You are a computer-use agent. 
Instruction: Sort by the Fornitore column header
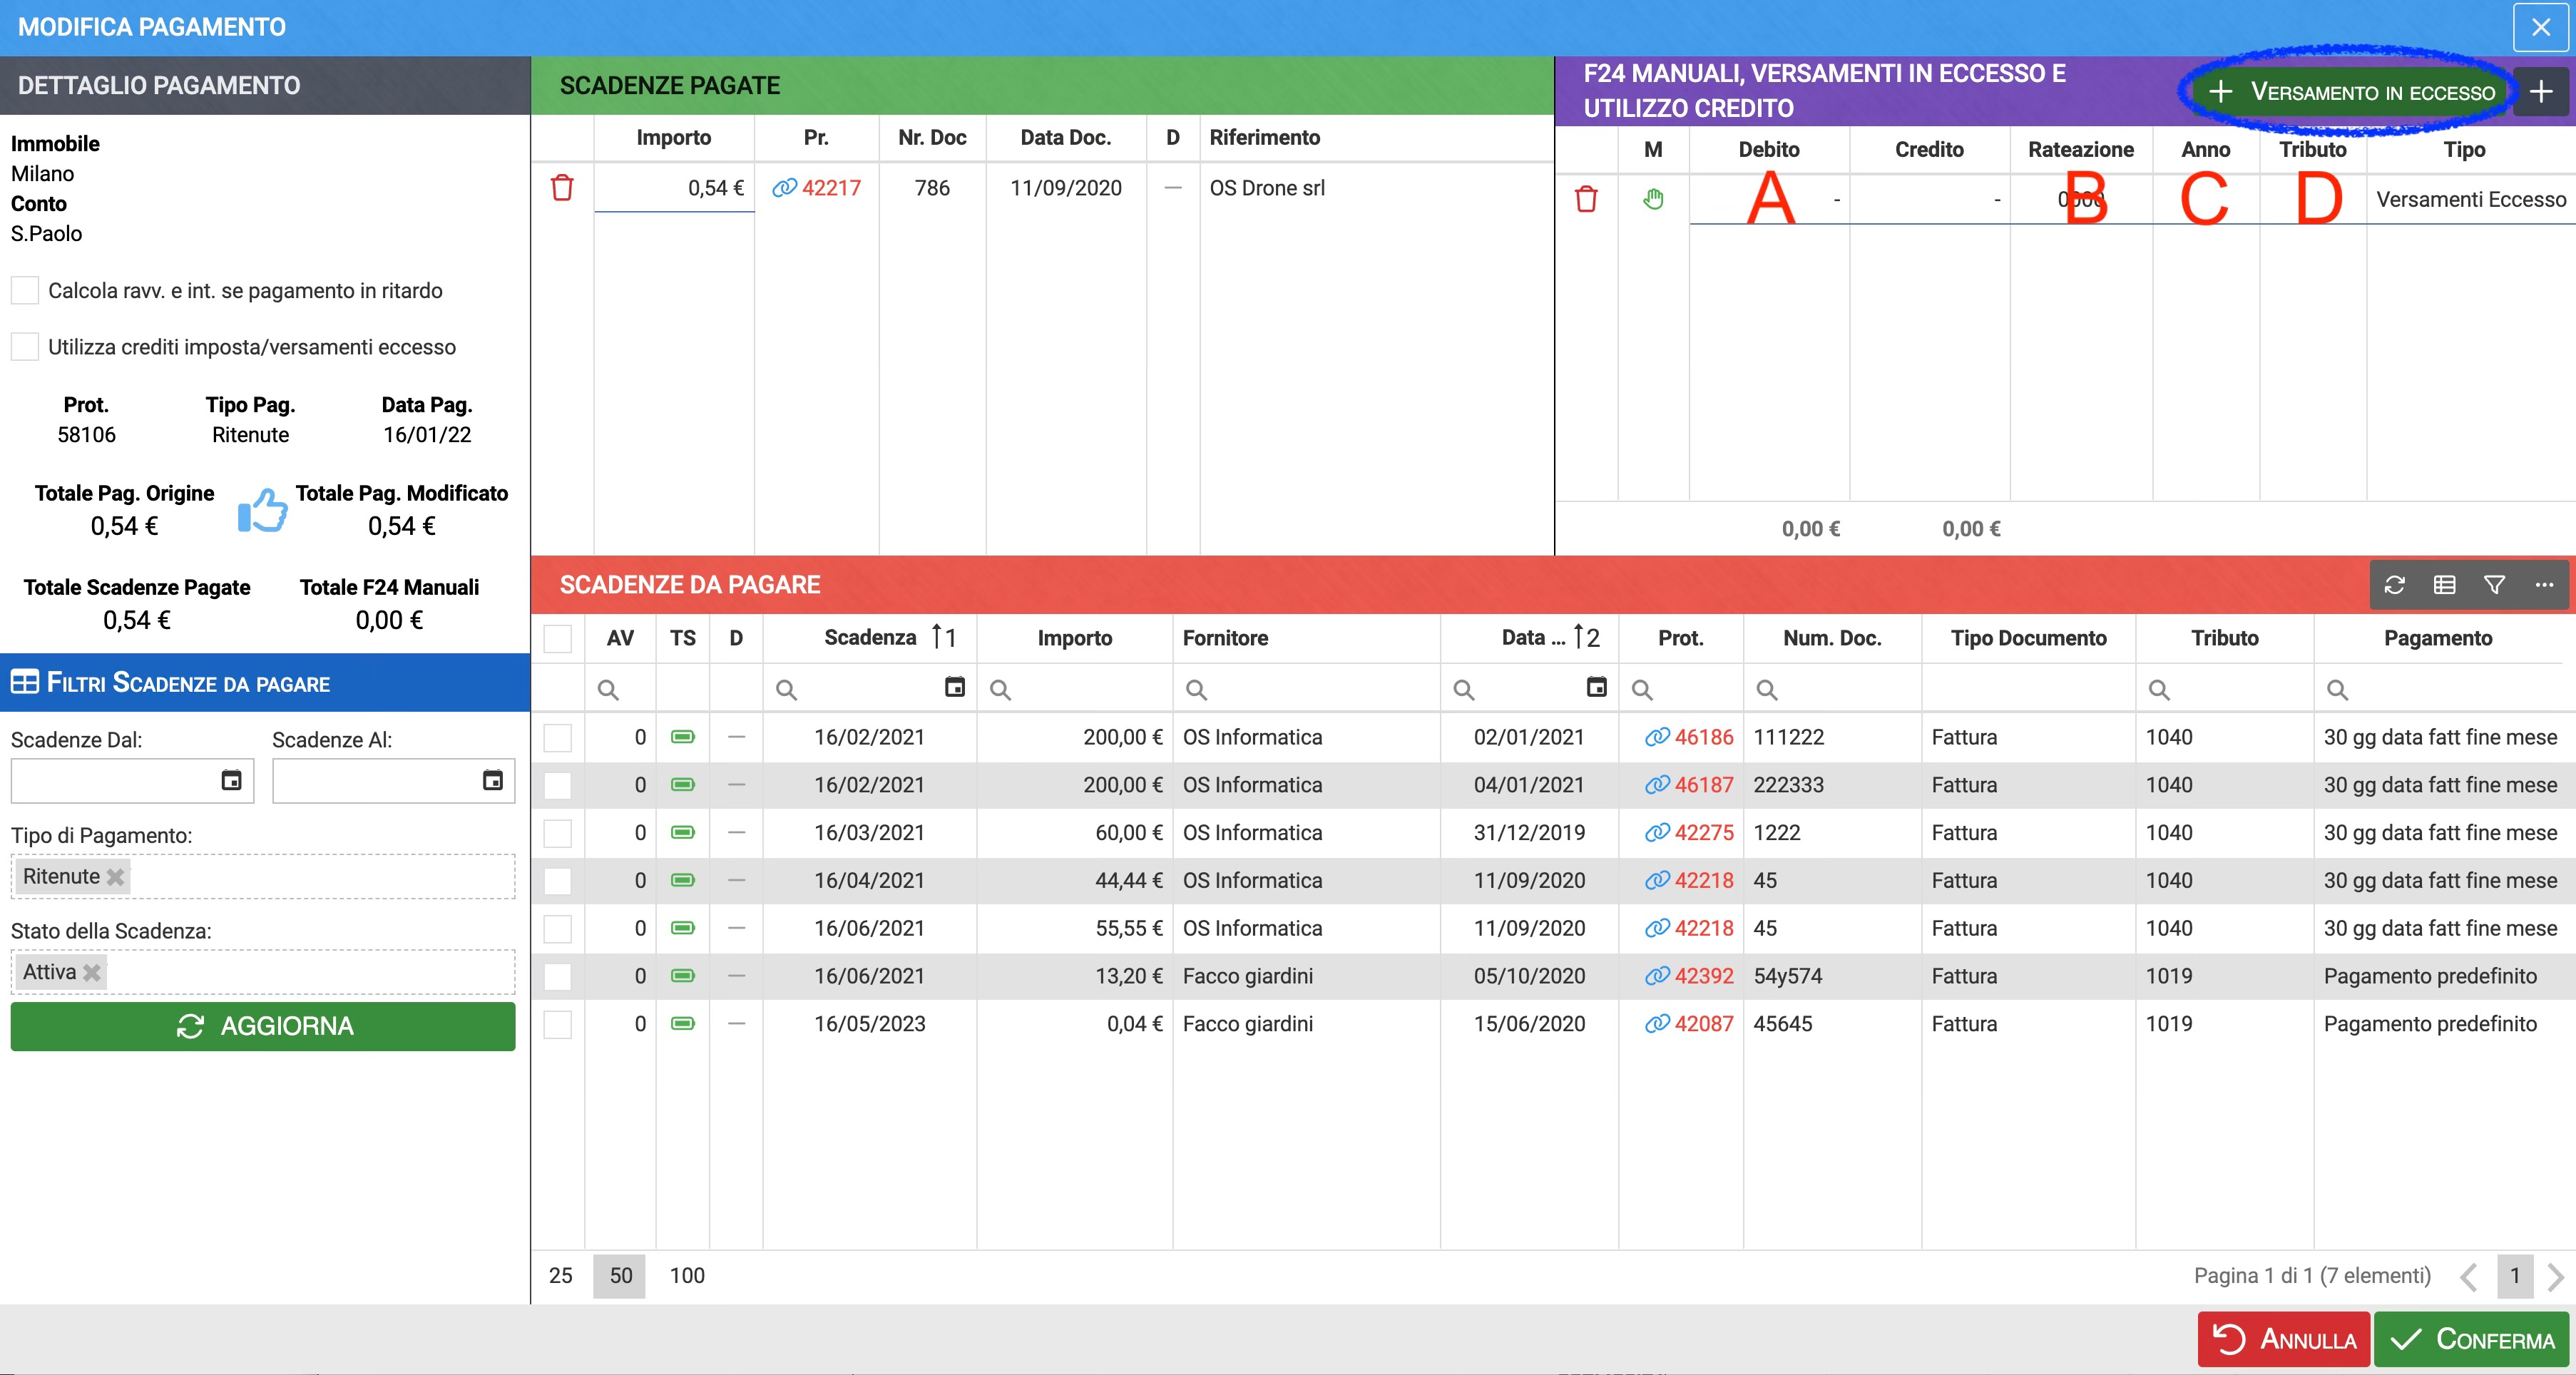click(1225, 638)
